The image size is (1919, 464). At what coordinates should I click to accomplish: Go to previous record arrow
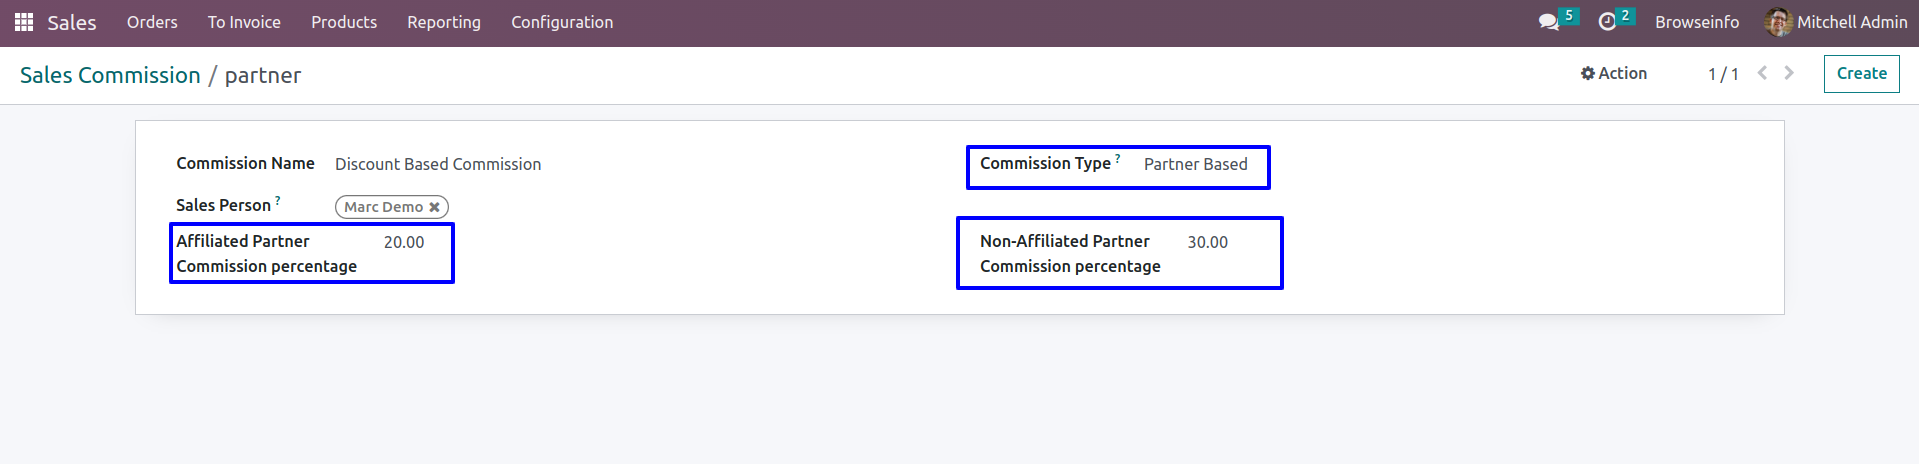click(1762, 73)
